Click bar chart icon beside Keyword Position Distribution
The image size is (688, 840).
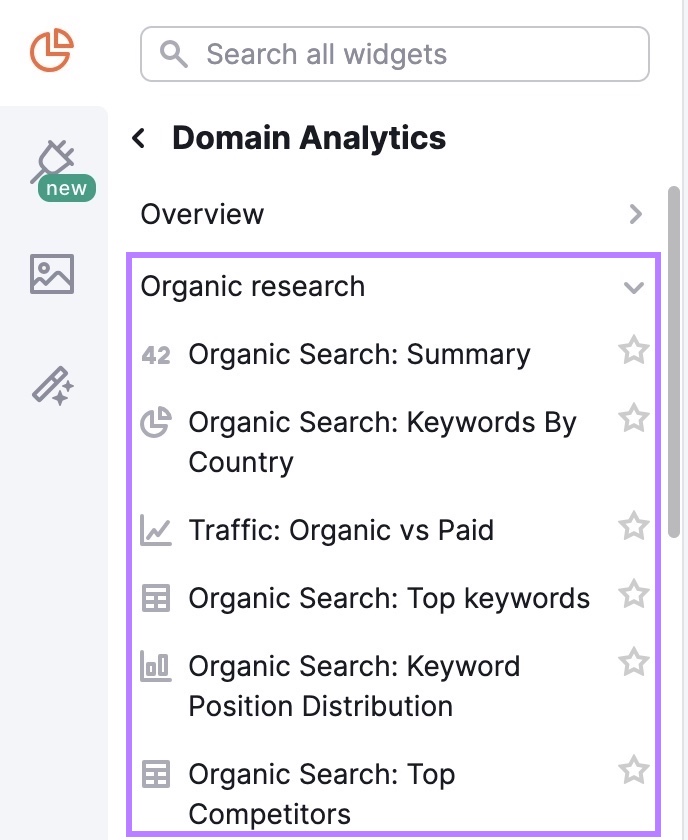[x=156, y=666]
